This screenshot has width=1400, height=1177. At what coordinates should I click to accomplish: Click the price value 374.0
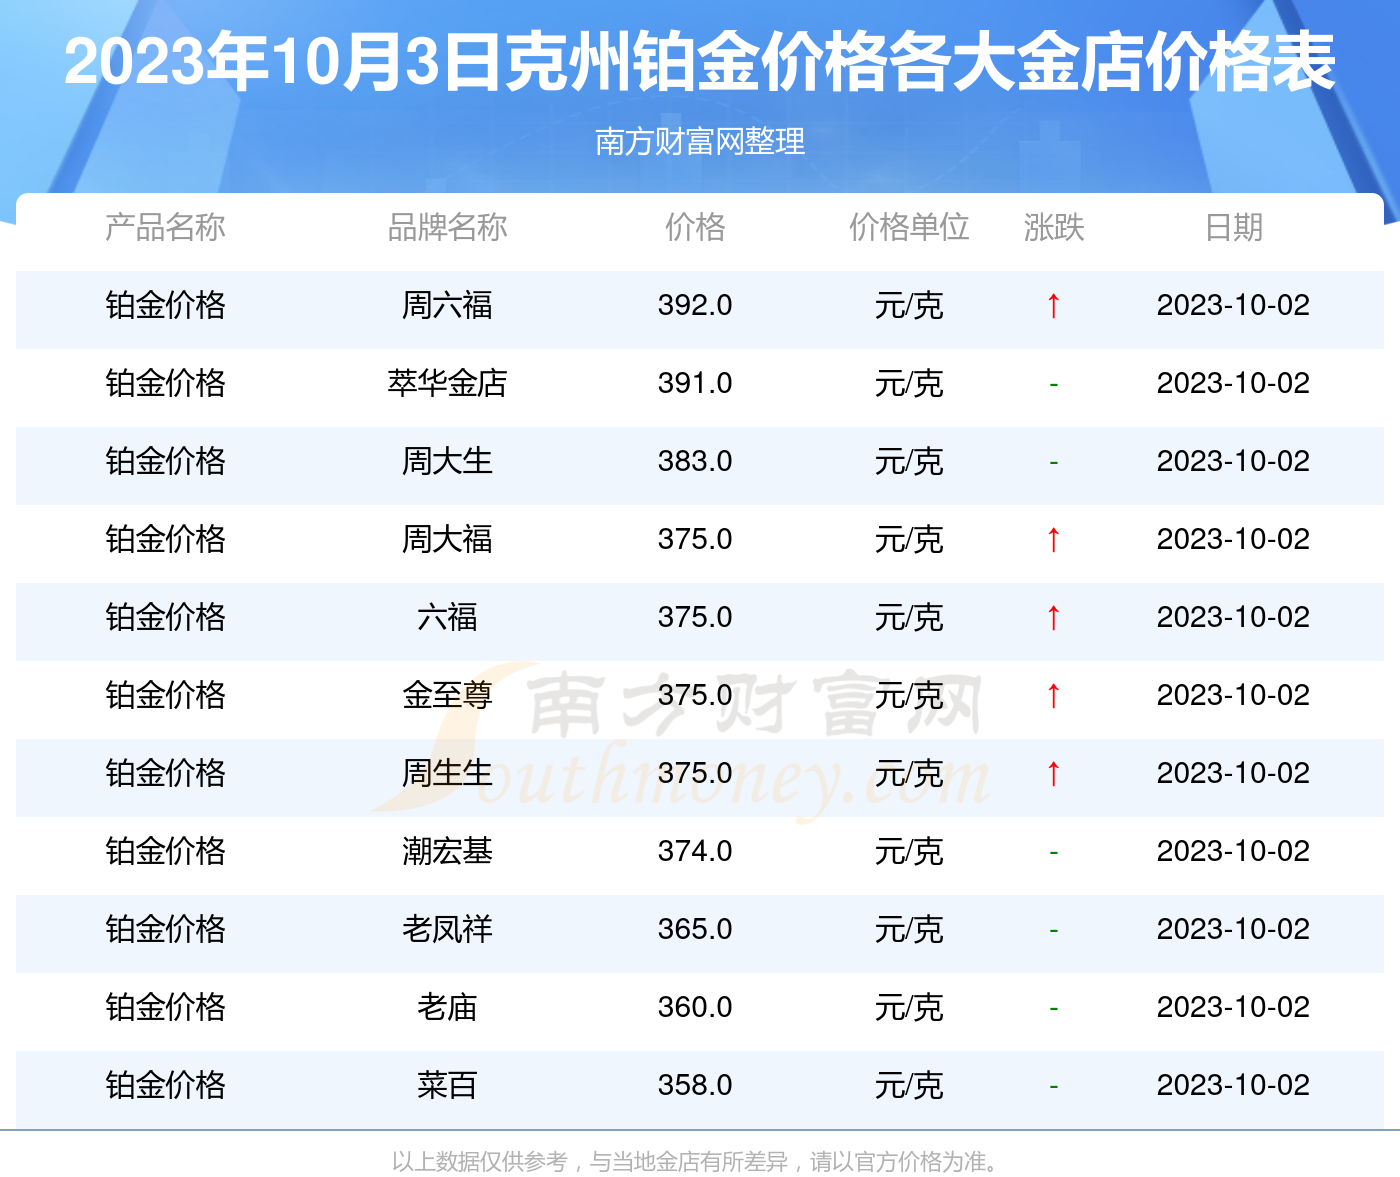(695, 852)
